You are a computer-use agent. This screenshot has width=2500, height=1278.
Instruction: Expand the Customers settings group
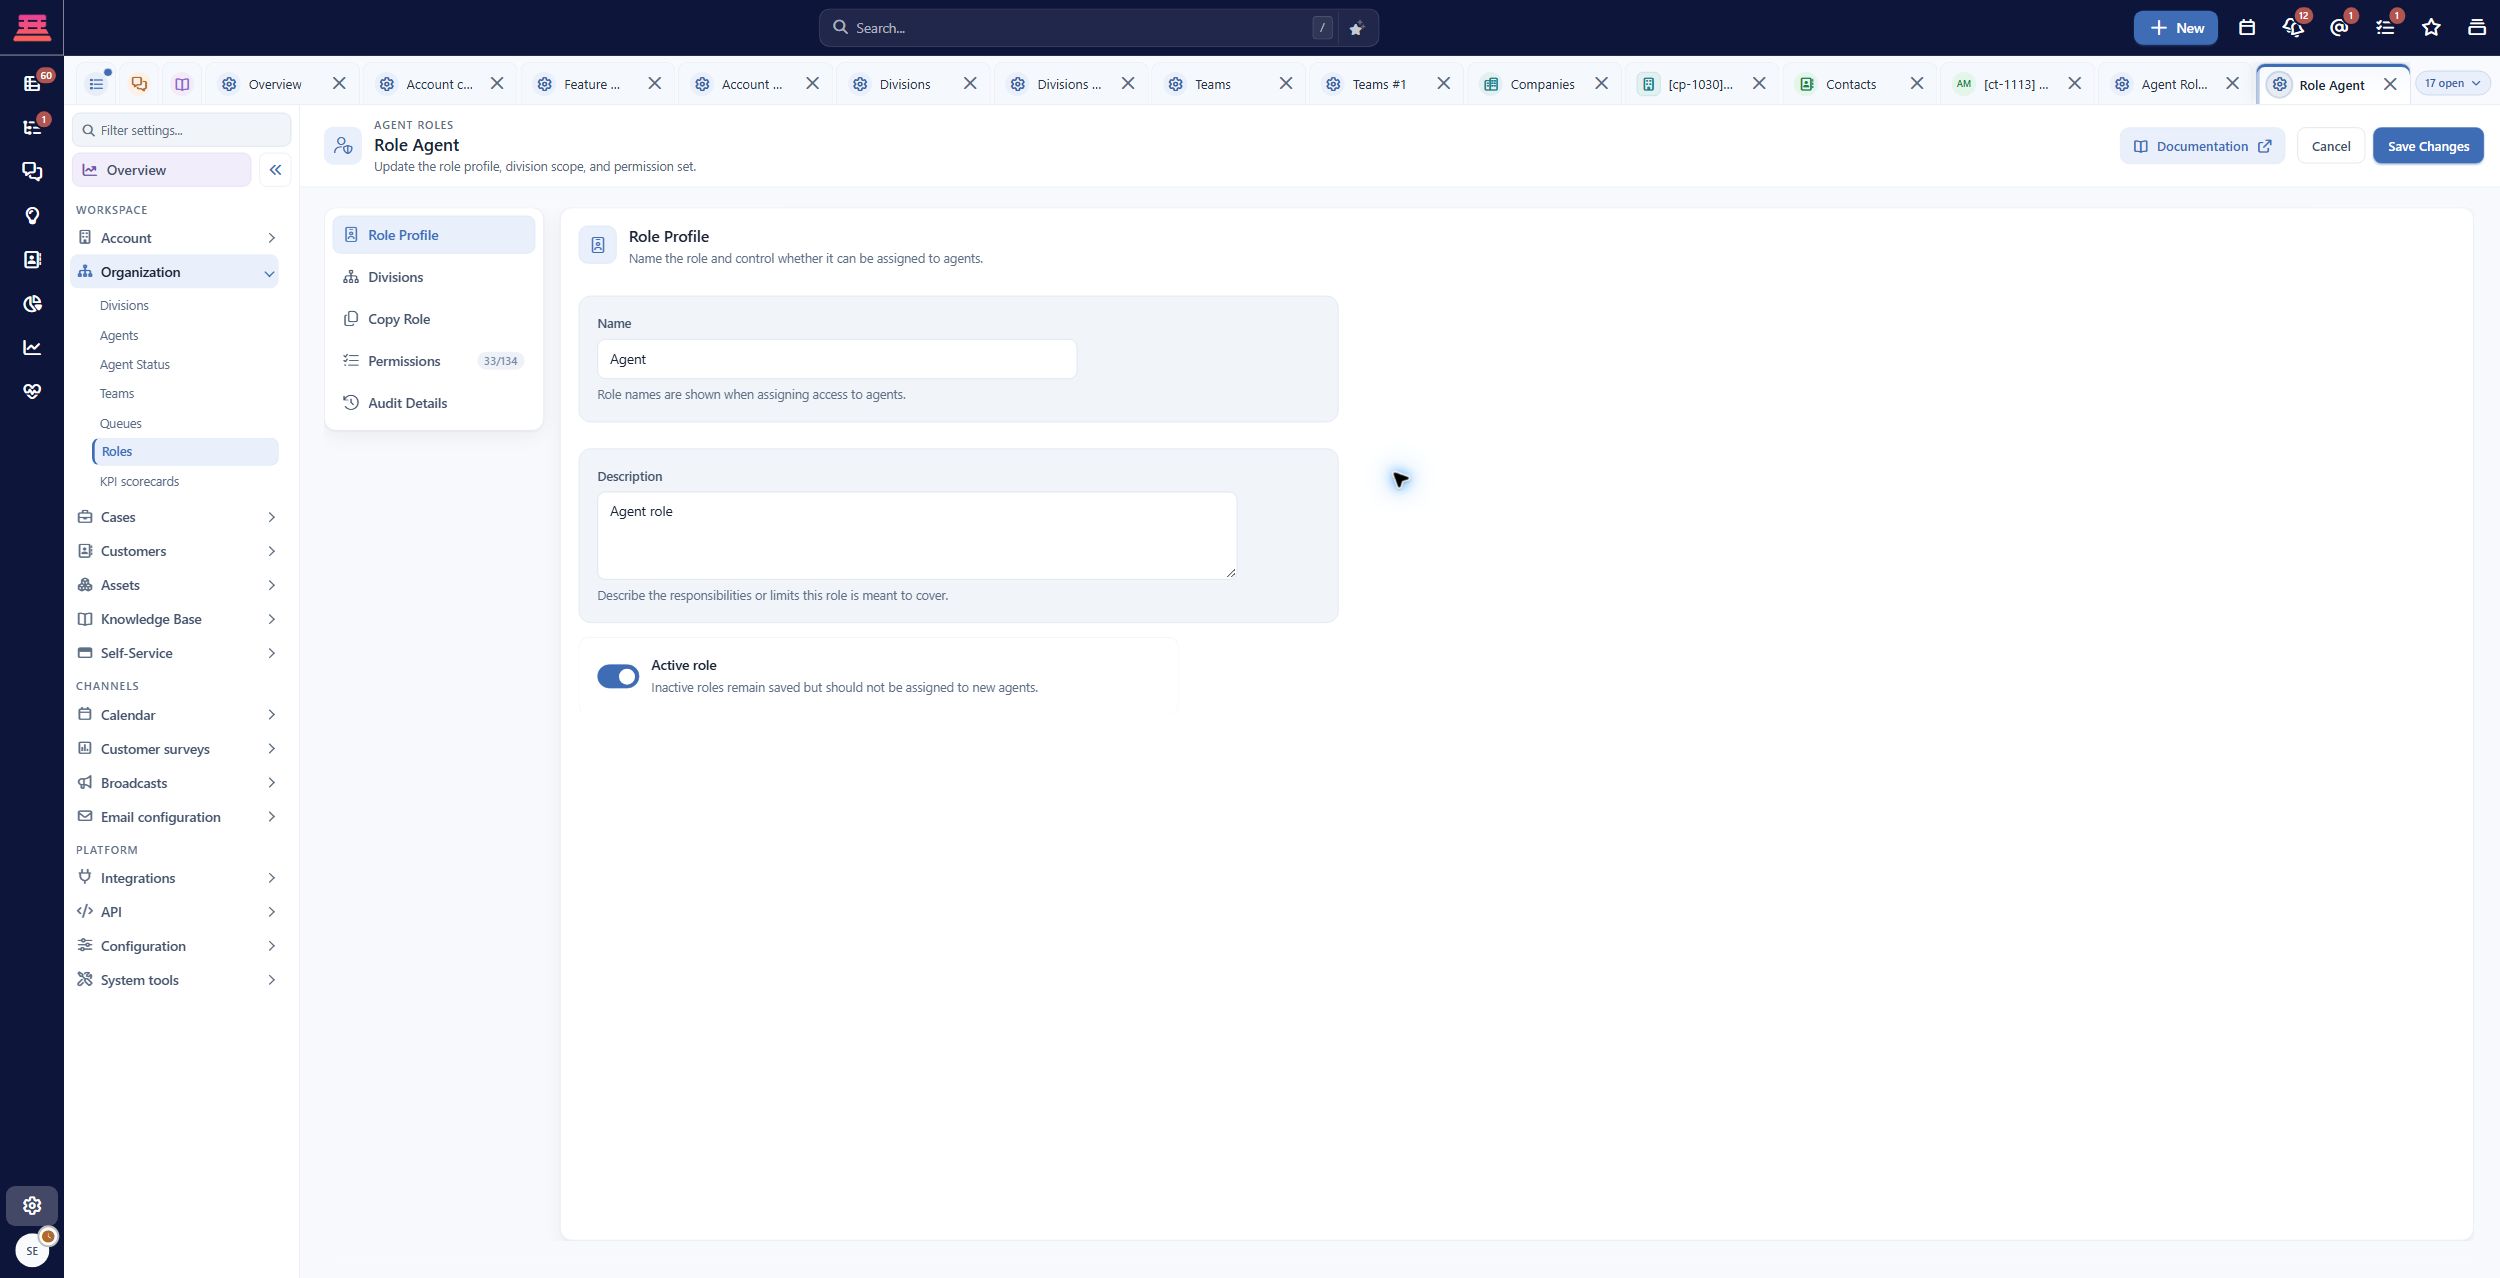click(x=175, y=551)
